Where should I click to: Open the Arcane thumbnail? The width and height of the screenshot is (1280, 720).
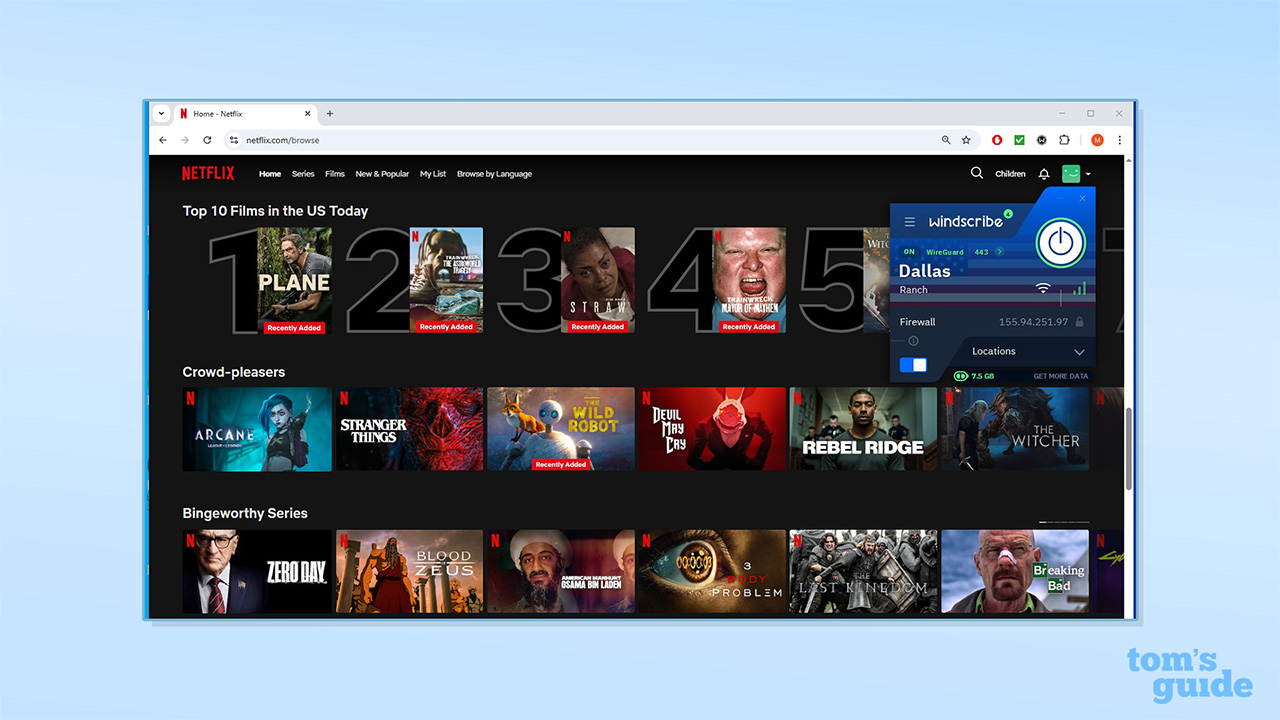(x=257, y=429)
